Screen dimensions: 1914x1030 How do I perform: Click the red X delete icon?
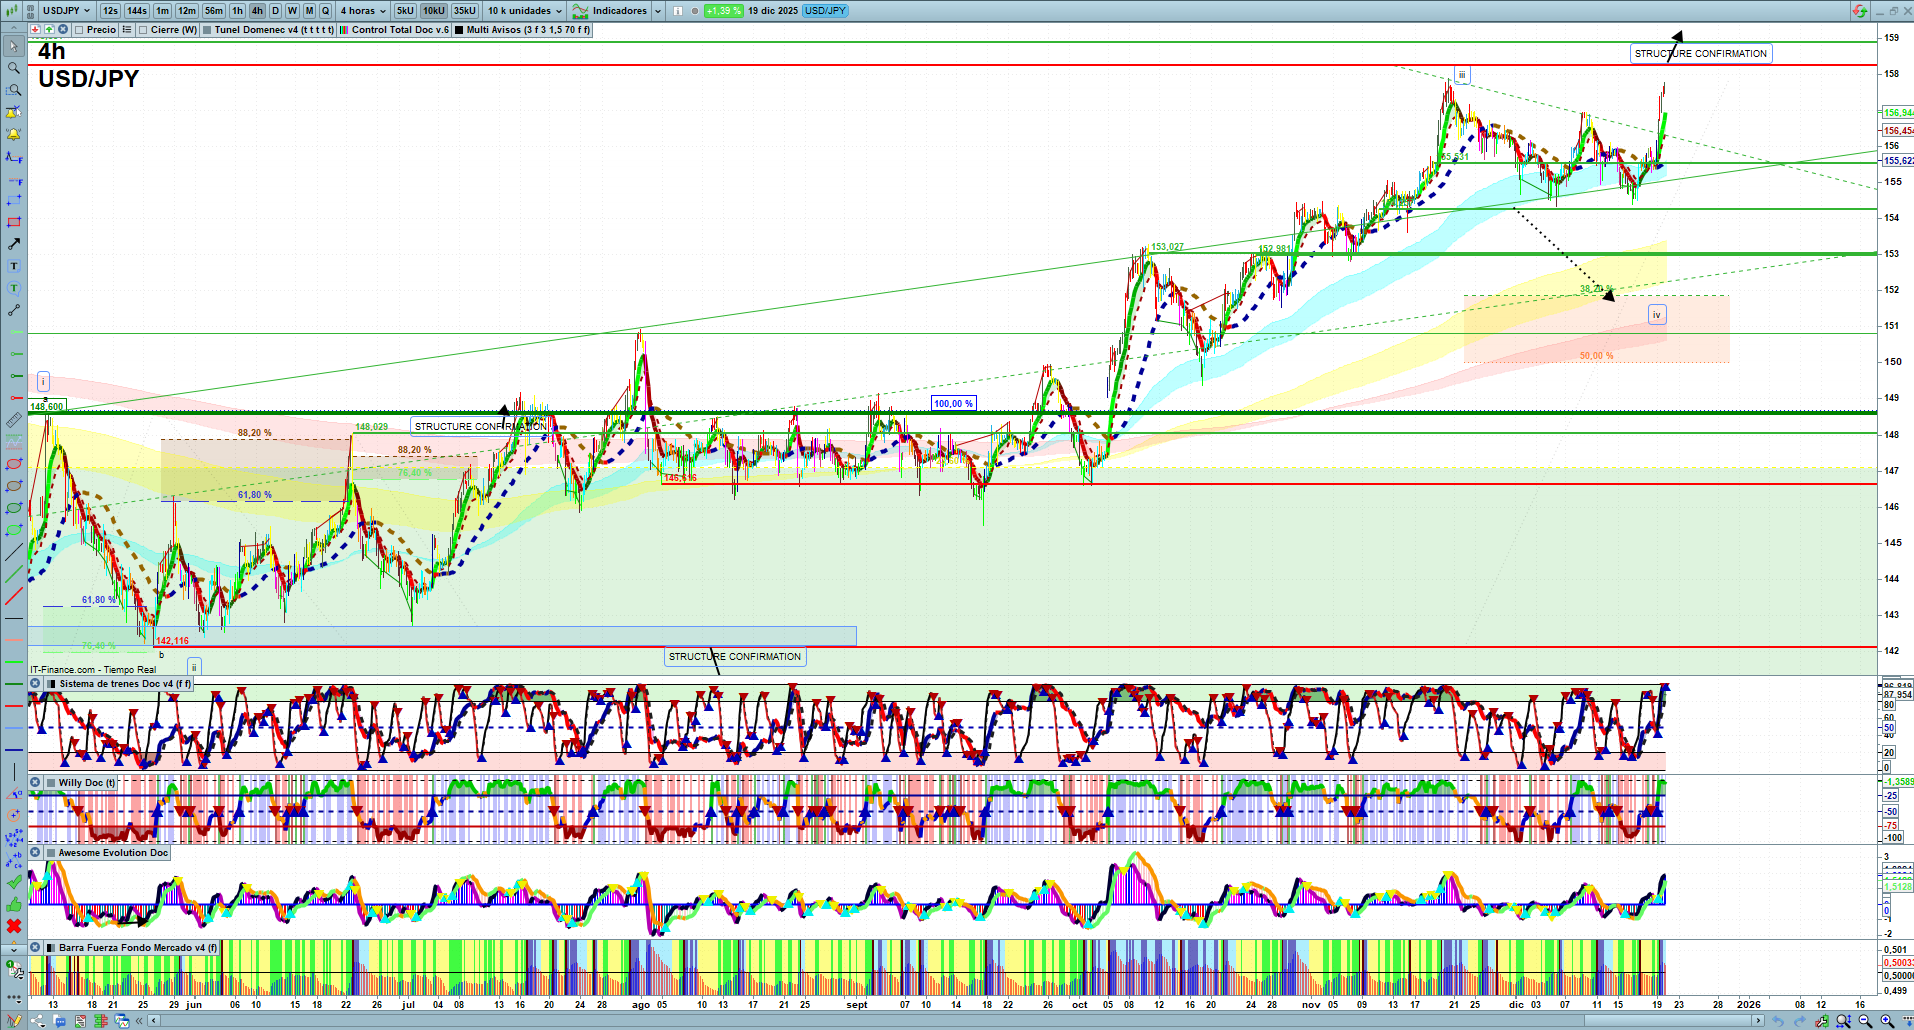point(14,926)
